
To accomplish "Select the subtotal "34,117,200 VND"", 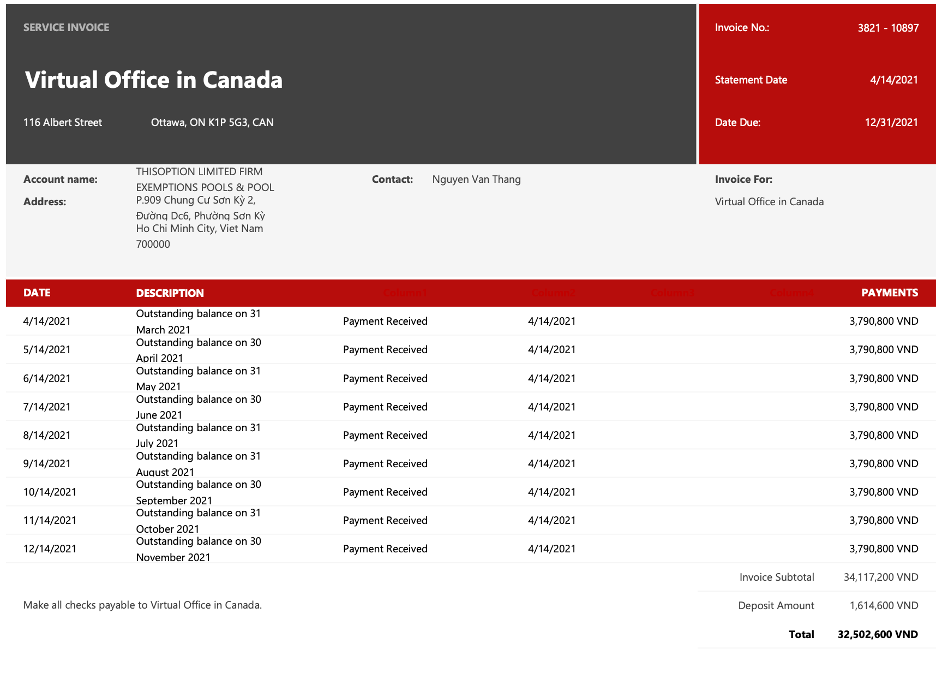I will point(880,577).
